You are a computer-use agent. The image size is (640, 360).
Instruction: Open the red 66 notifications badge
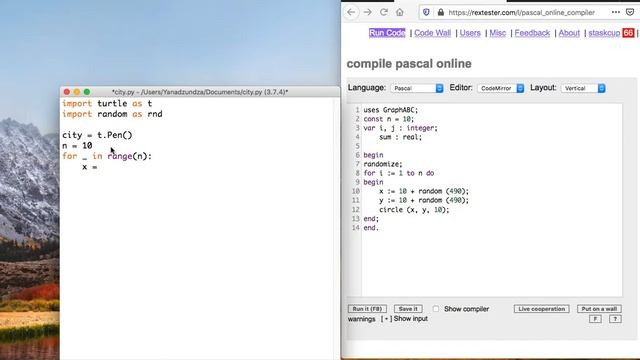pos(628,33)
